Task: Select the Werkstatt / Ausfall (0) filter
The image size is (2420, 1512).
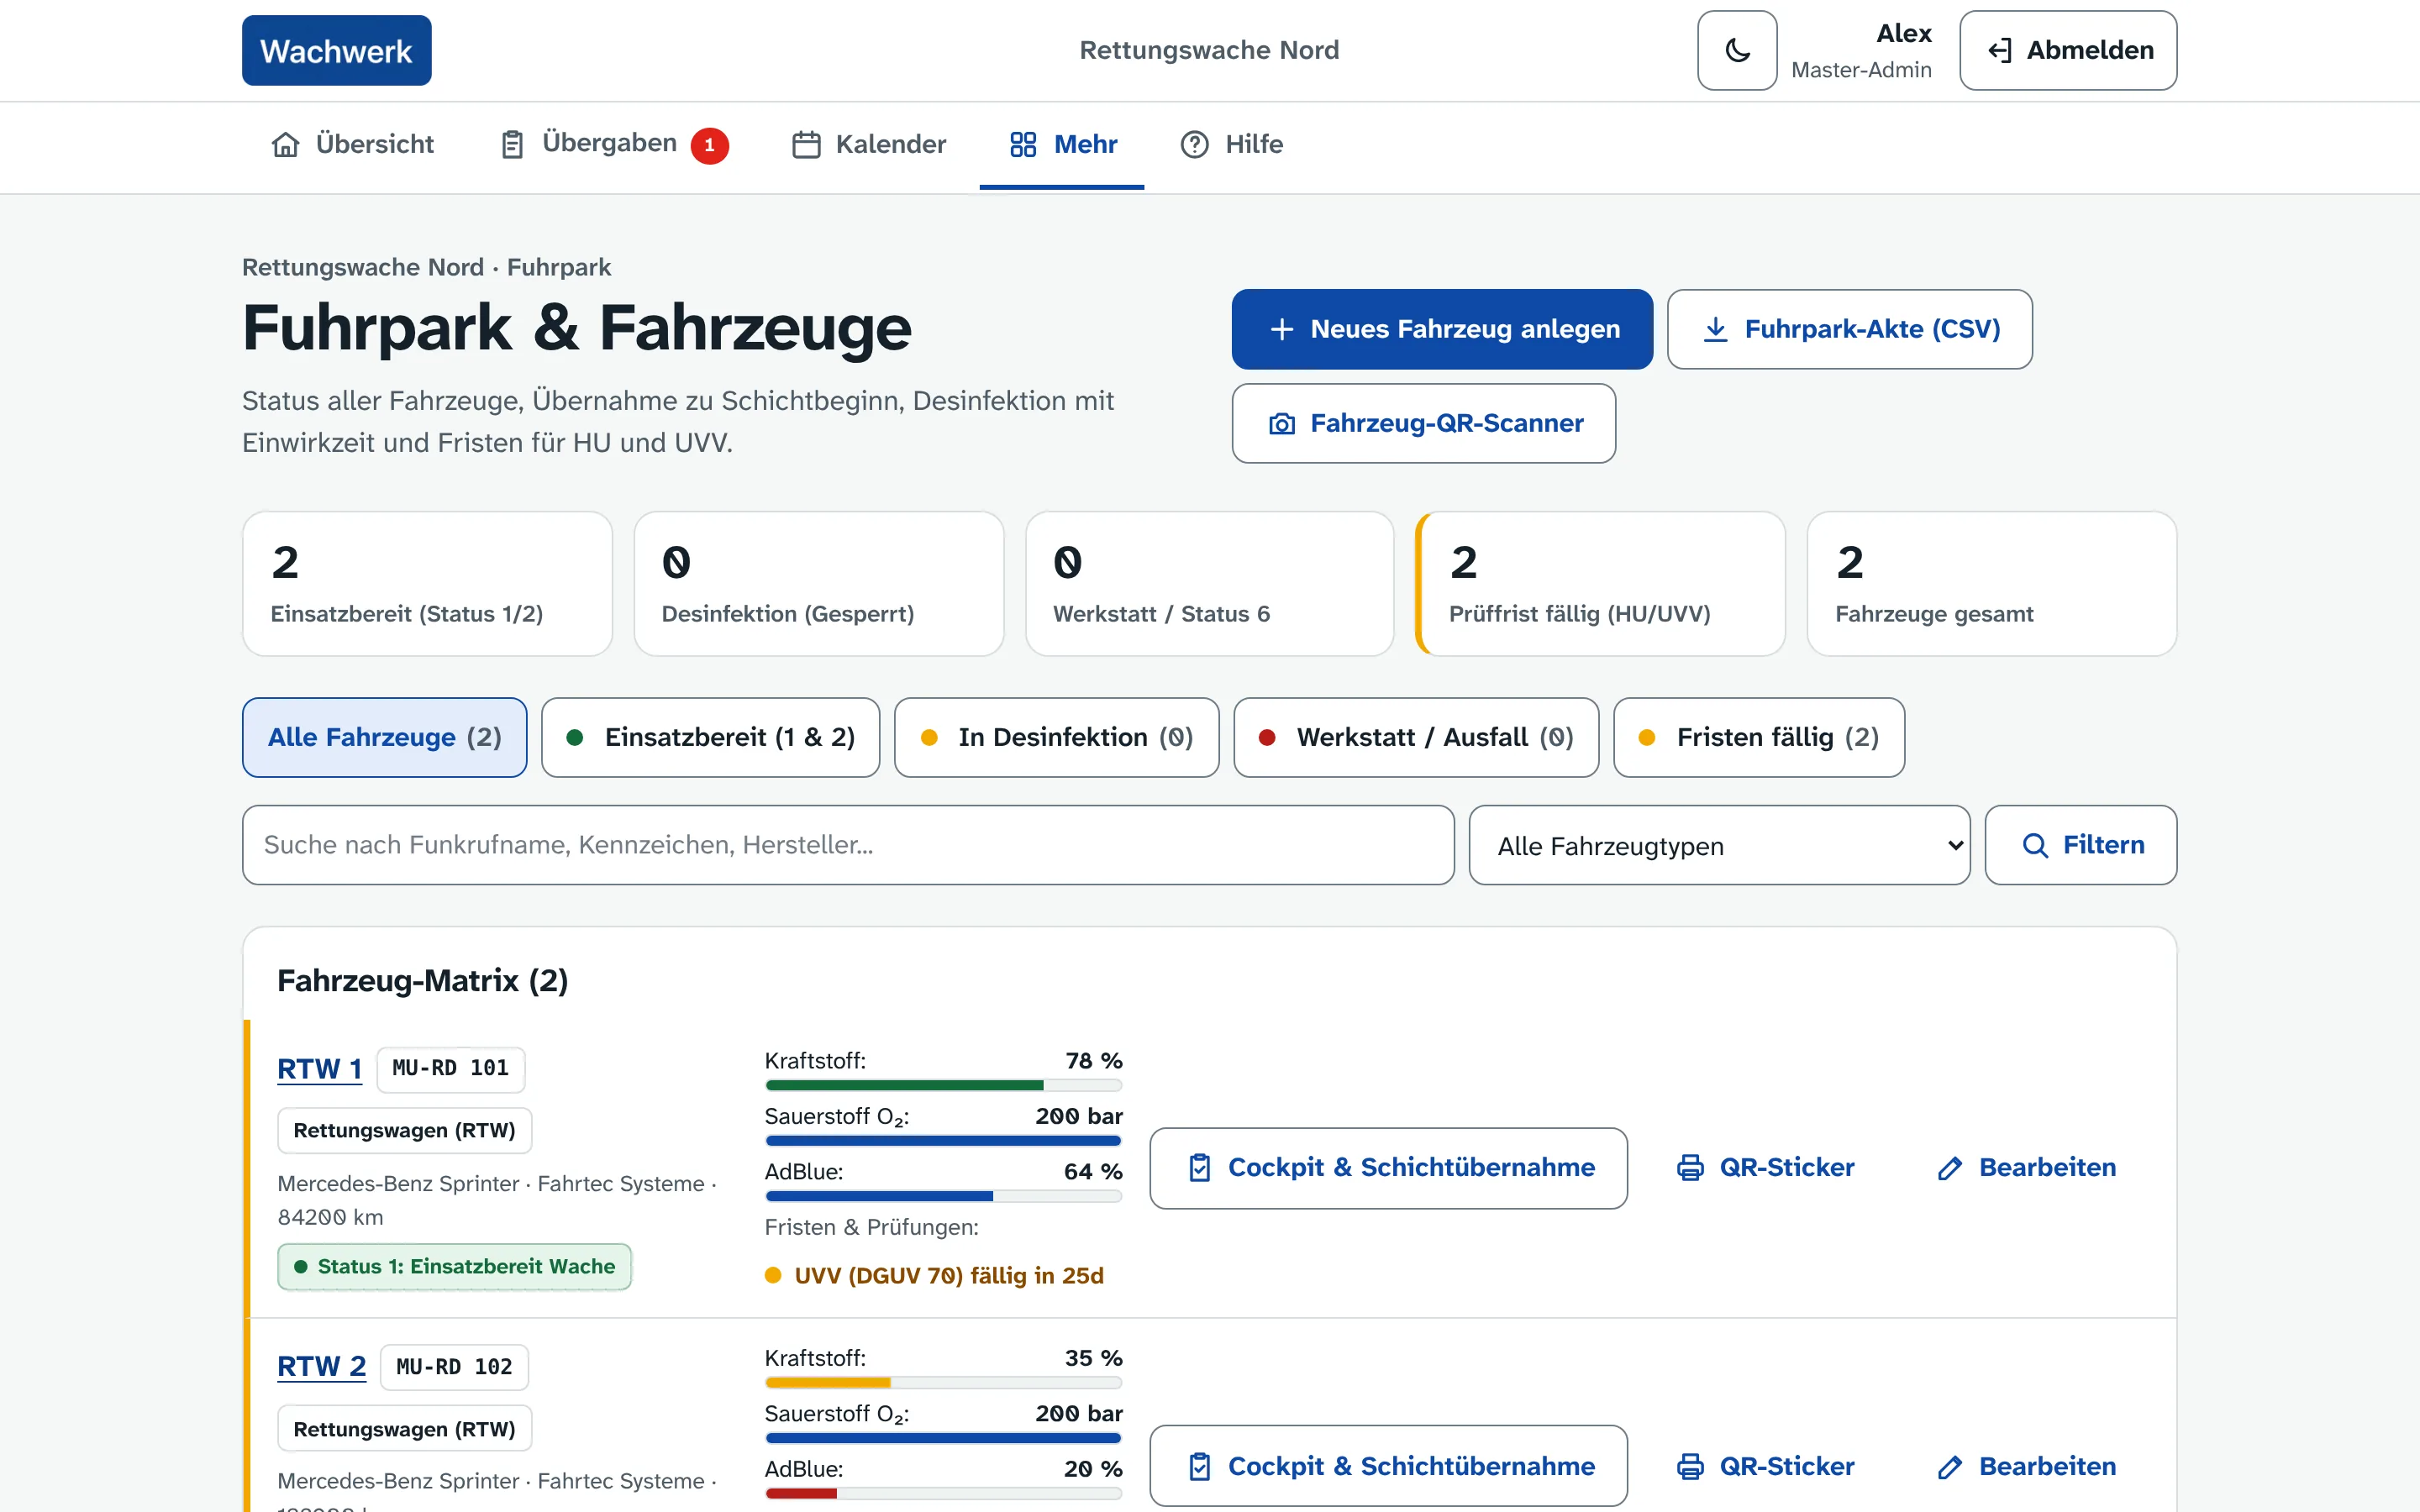Action: click(1416, 737)
